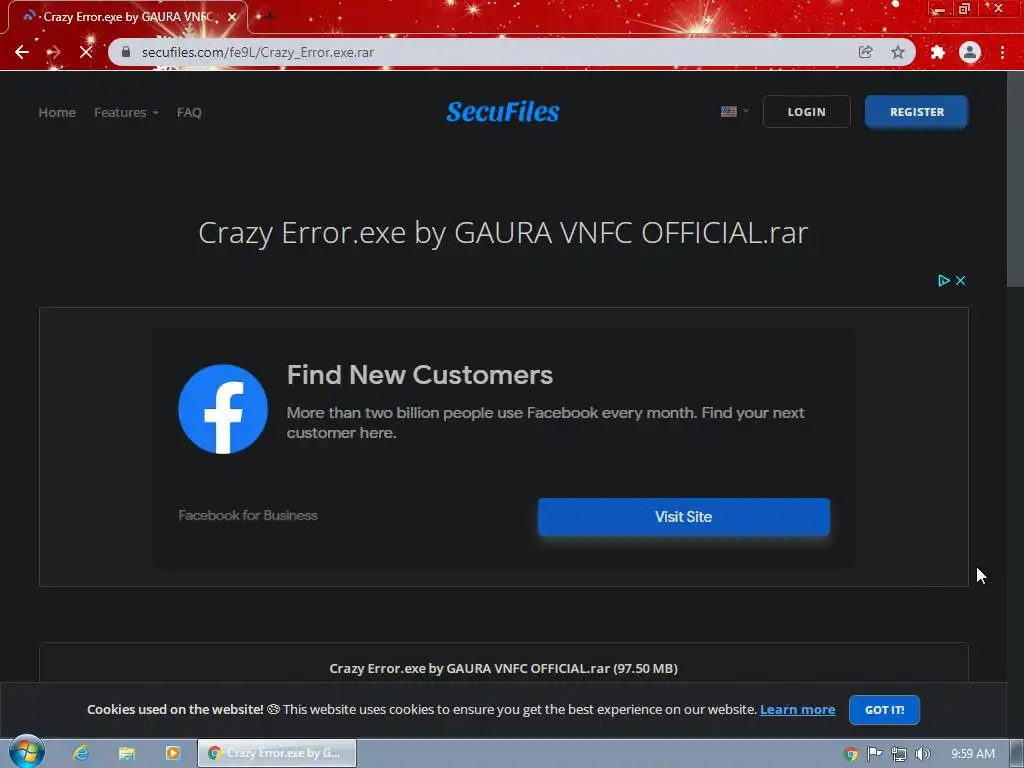Open Windows Explorer folder on taskbar
This screenshot has width=1024, height=768.
(127, 753)
